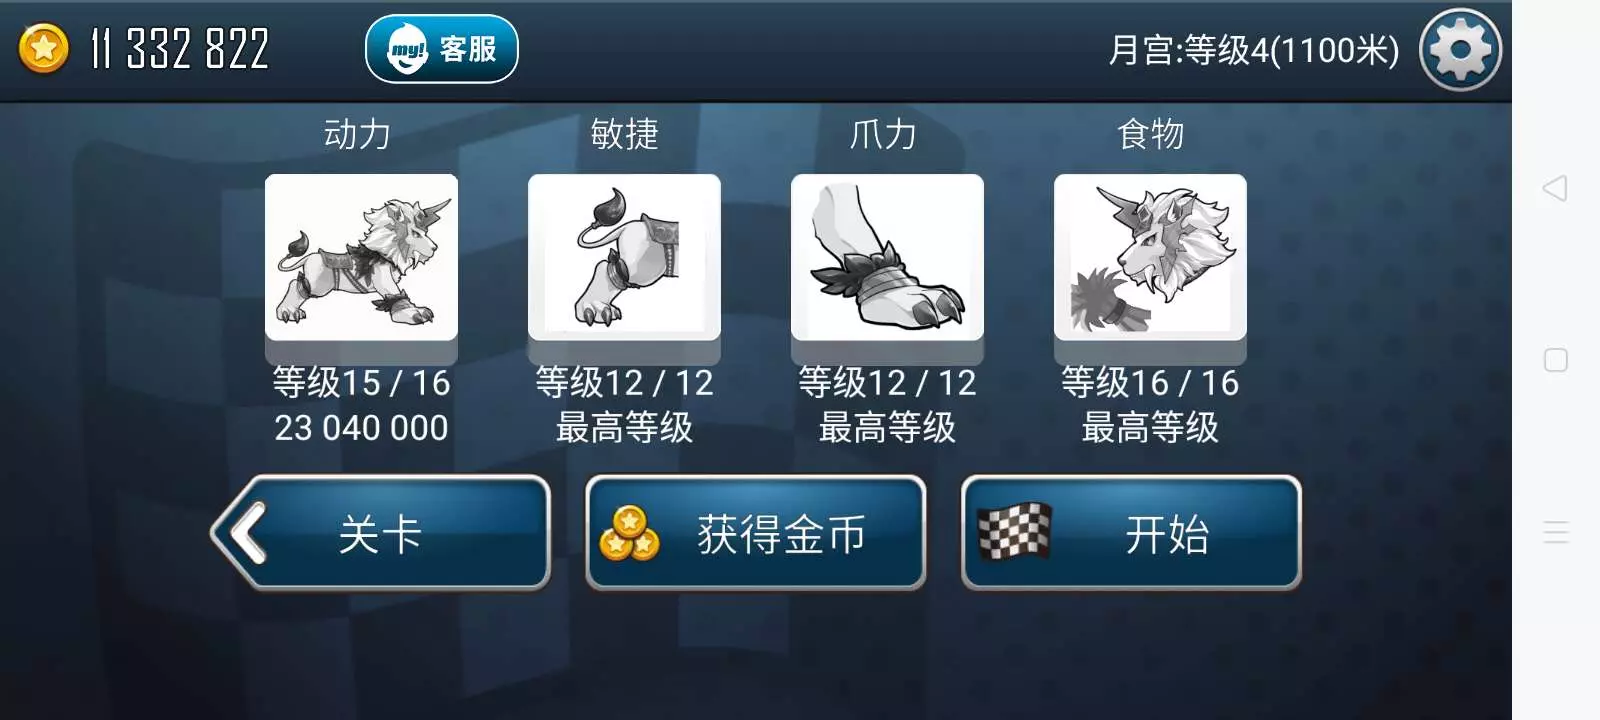Open the settings gear icon
This screenshot has height=720, width=1600.
pyautogui.click(x=1460, y=50)
